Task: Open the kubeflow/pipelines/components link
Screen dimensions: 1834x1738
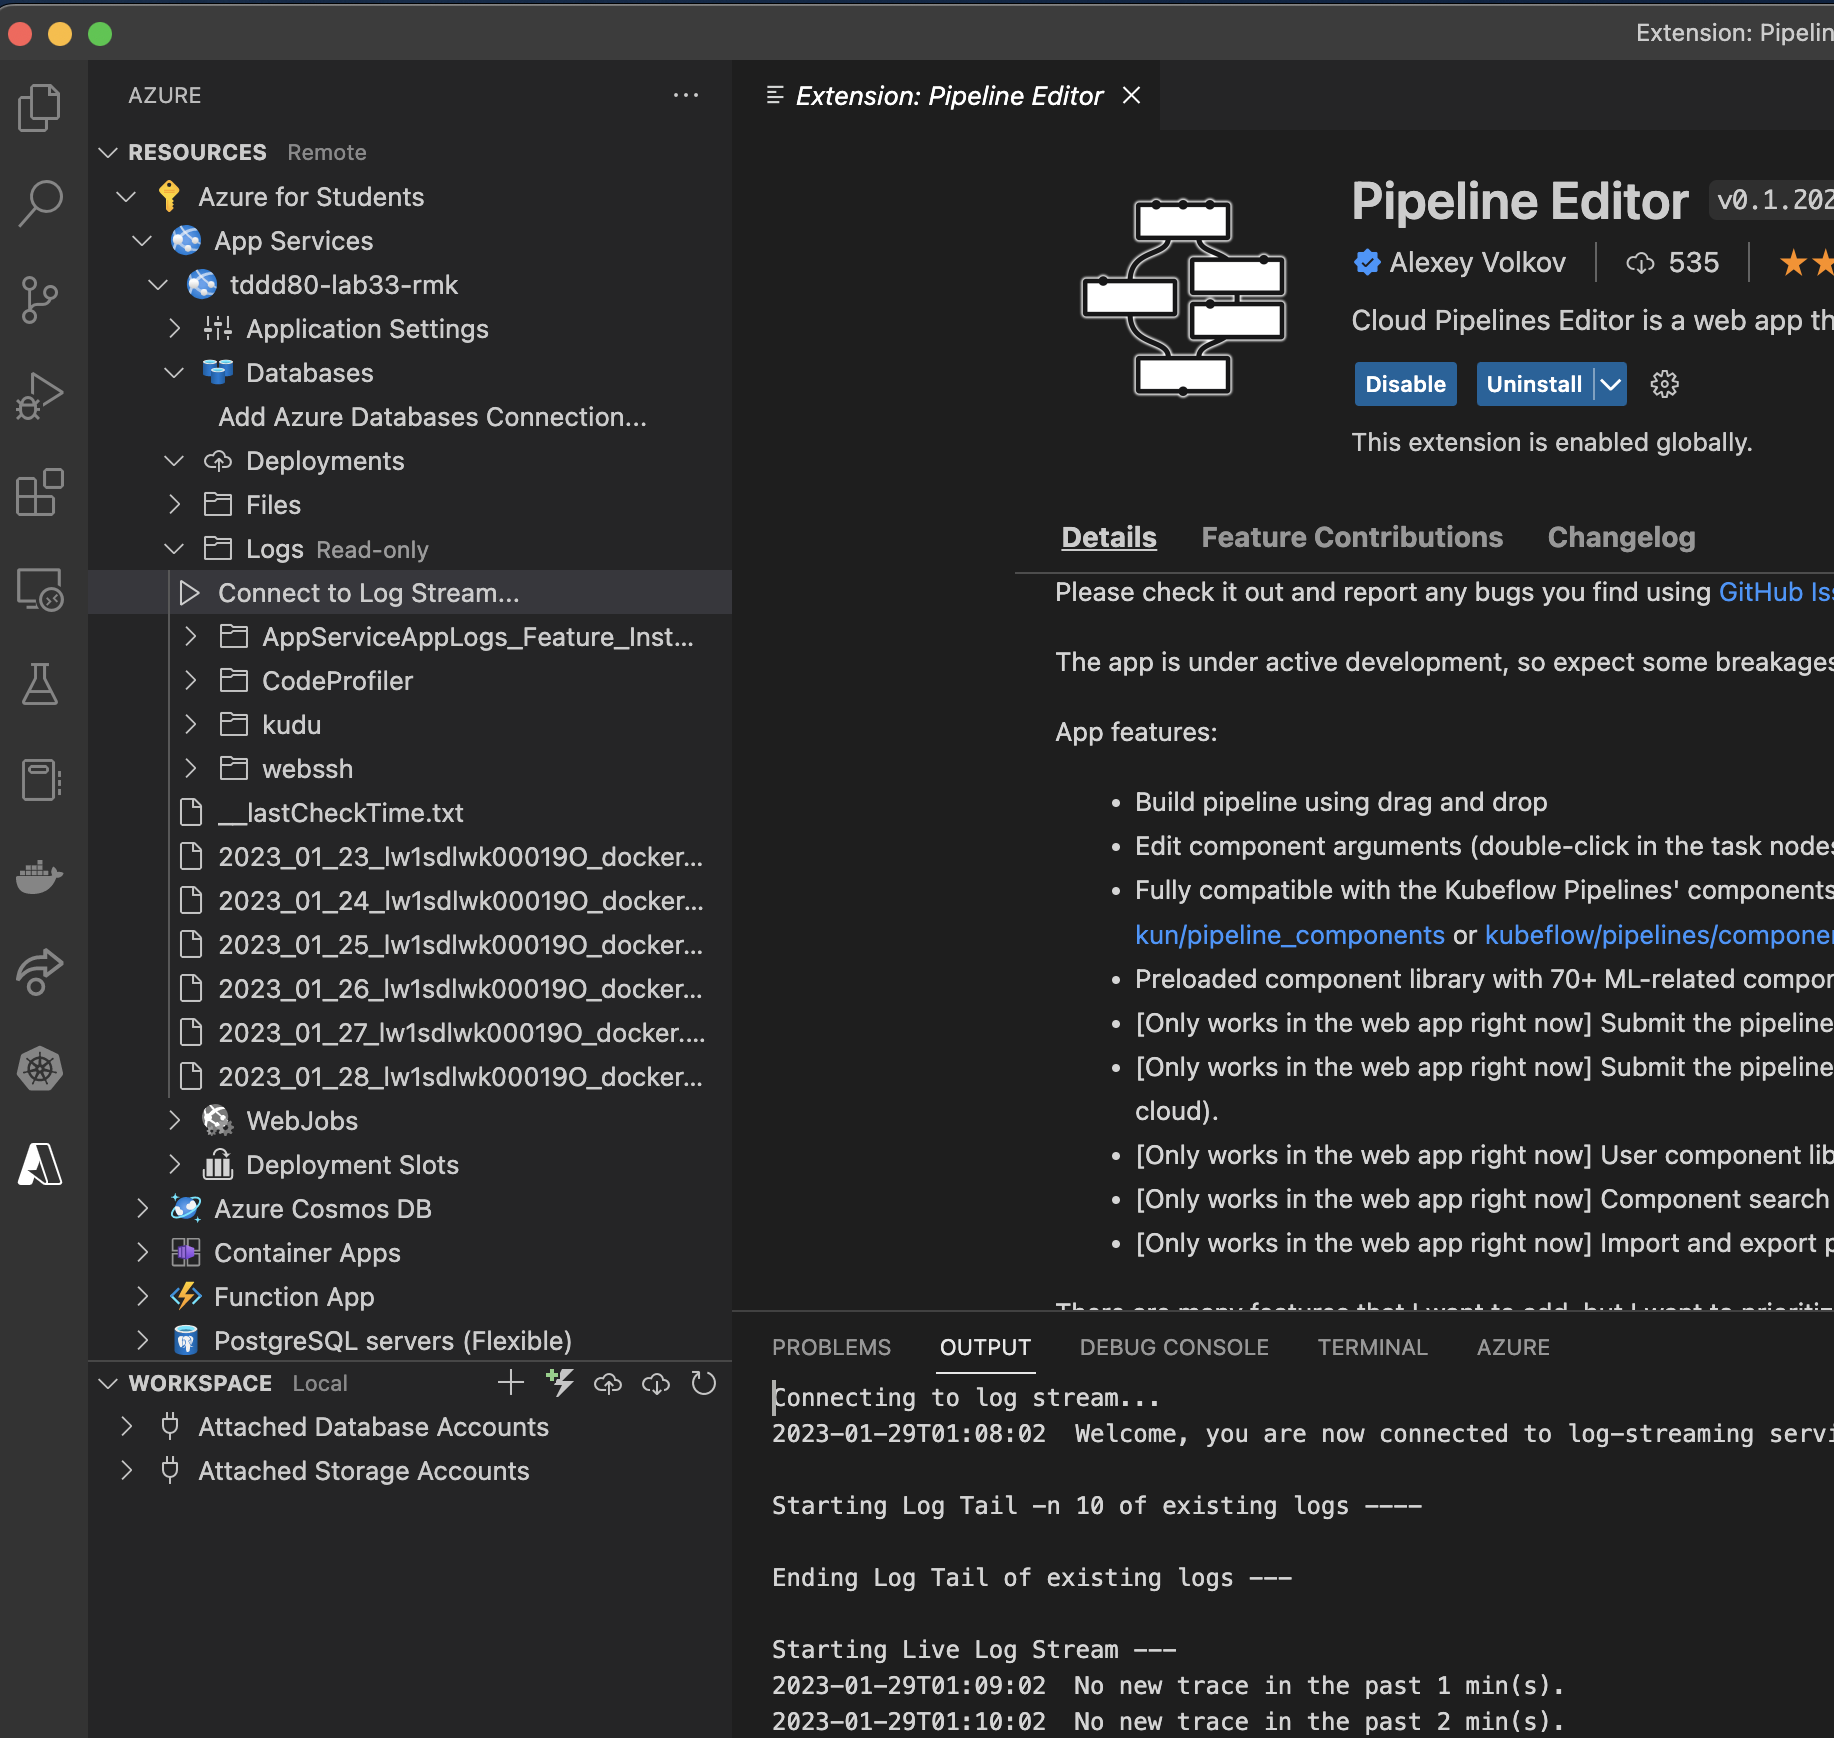Action: click(x=1659, y=935)
